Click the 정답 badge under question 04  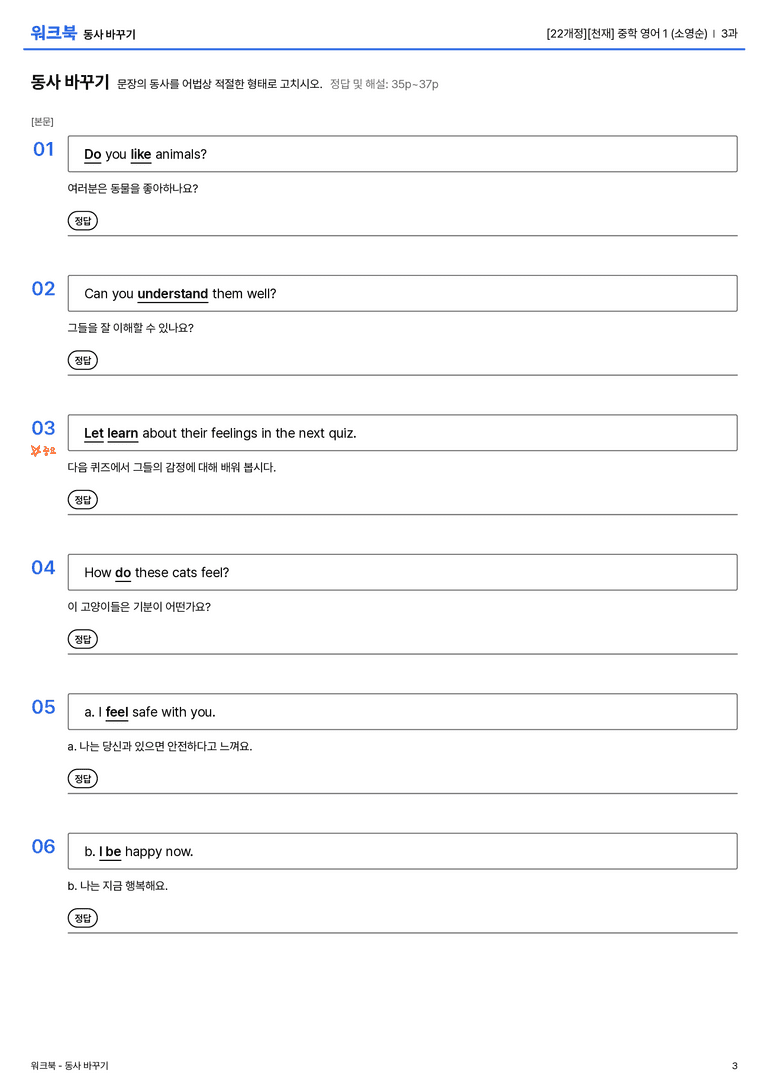pos(82,638)
